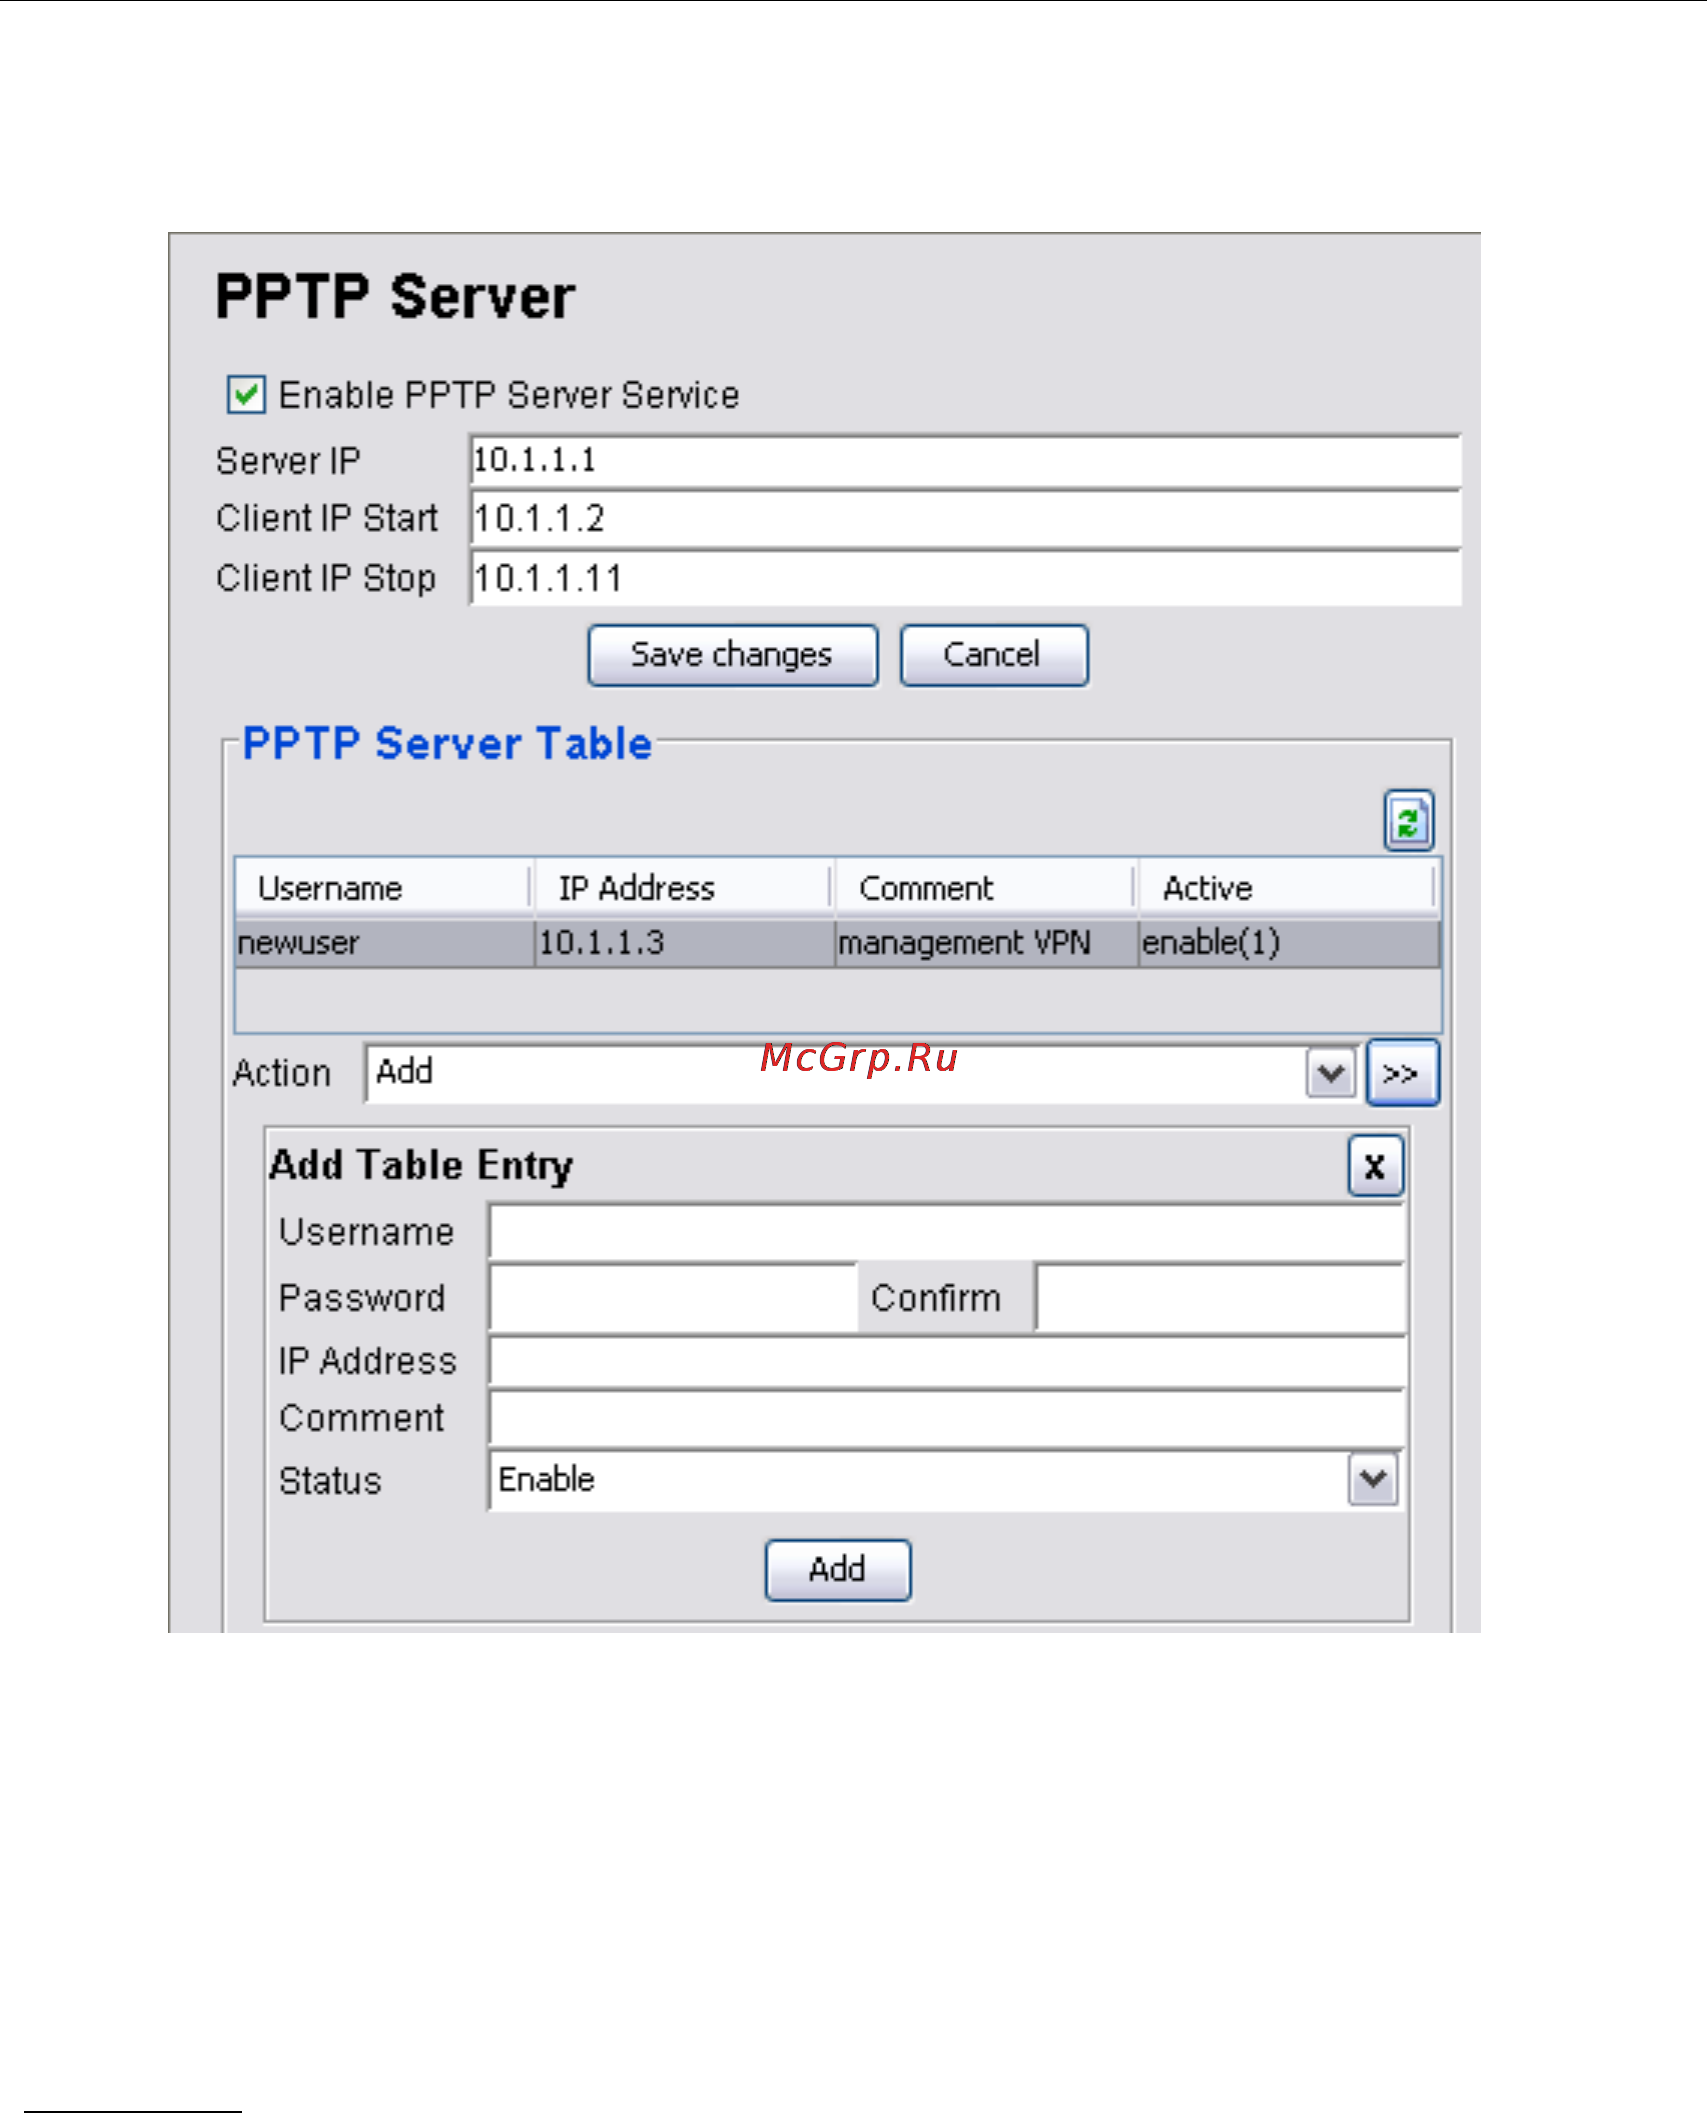This screenshot has width=1707, height=2113.
Task: Click the 10.1.1.3 table cell
Action: coord(684,943)
